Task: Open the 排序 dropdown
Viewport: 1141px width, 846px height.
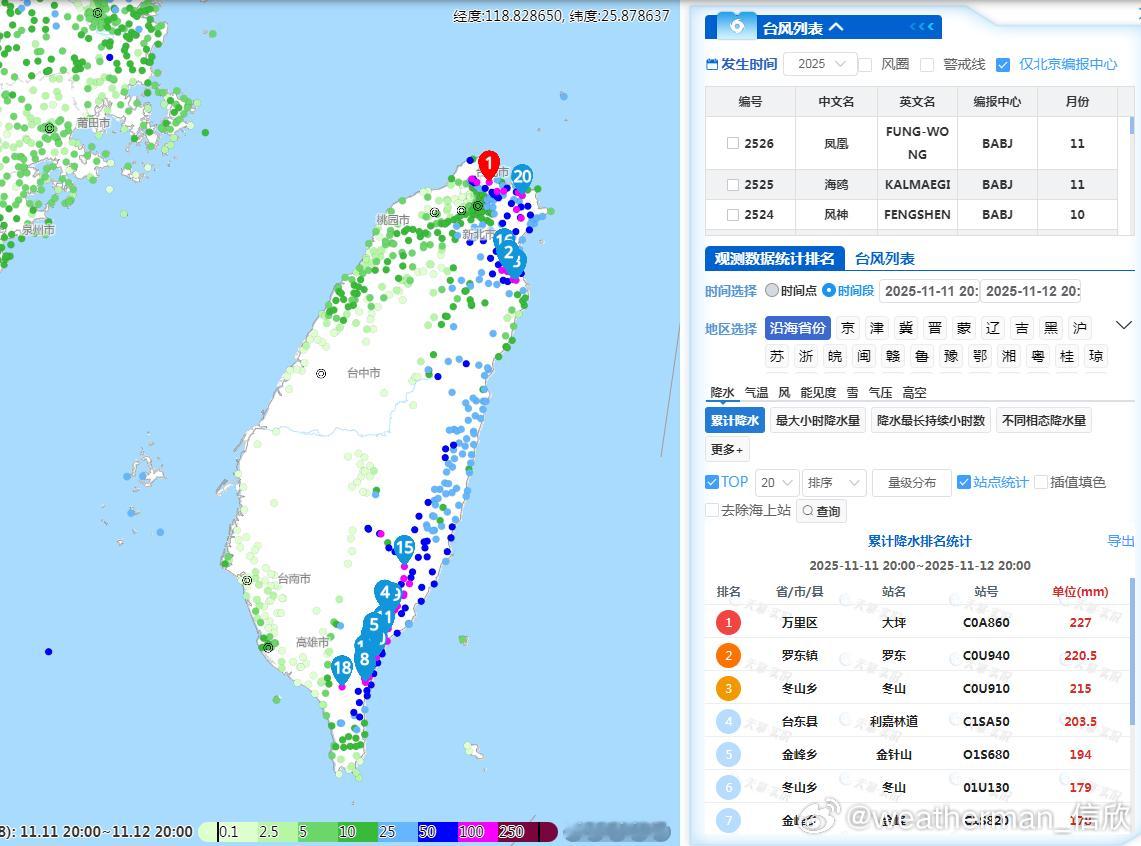Action: (833, 482)
